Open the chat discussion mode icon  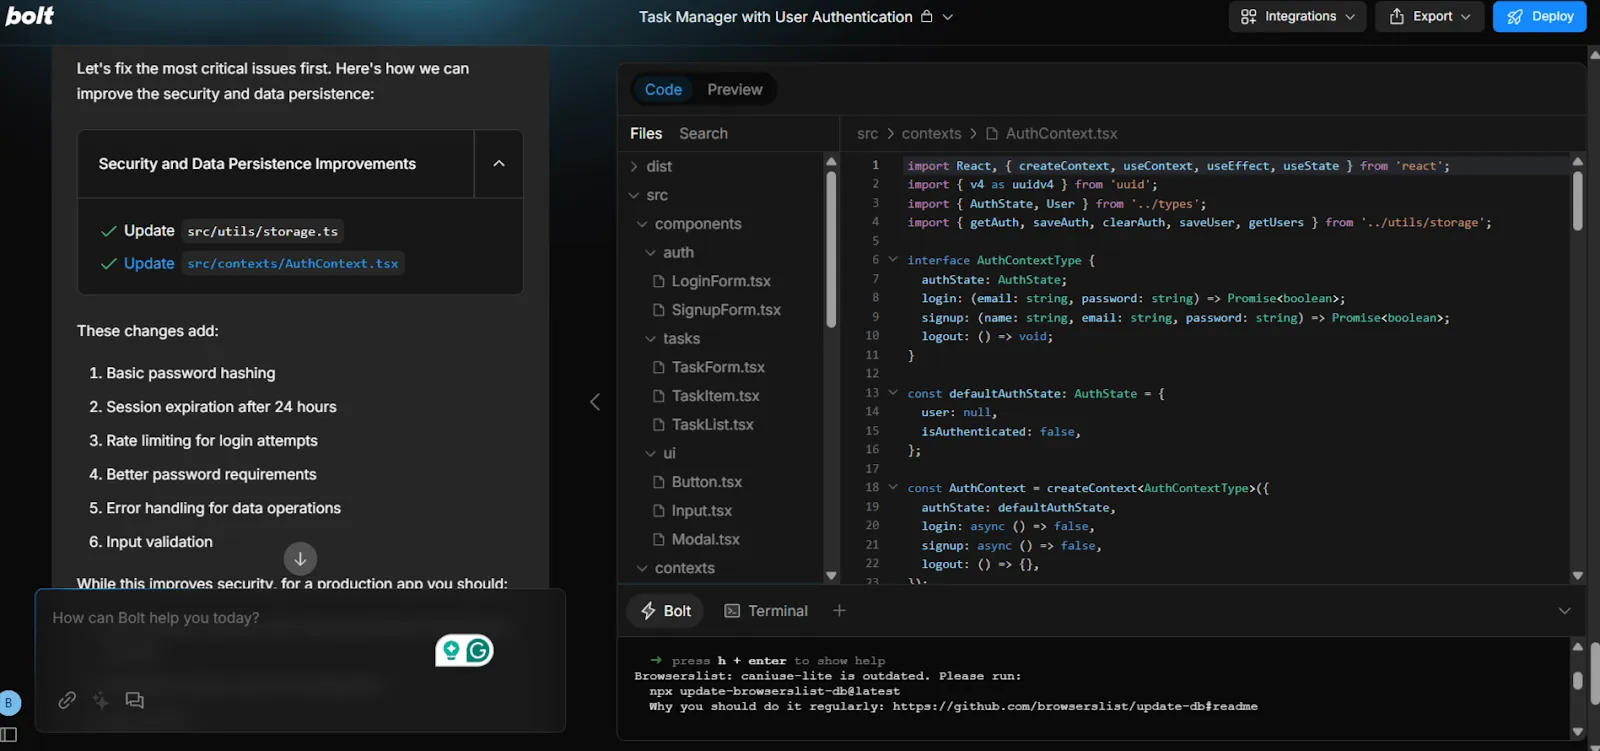(x=134, y=700)
